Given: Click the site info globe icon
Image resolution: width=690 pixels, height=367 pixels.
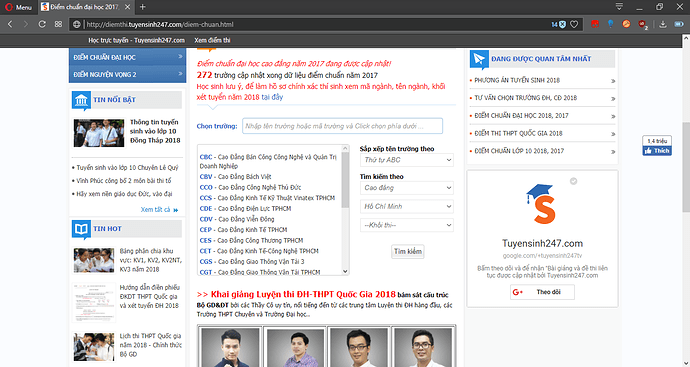Looking at the screenshot, I should [x=77, y=24].
